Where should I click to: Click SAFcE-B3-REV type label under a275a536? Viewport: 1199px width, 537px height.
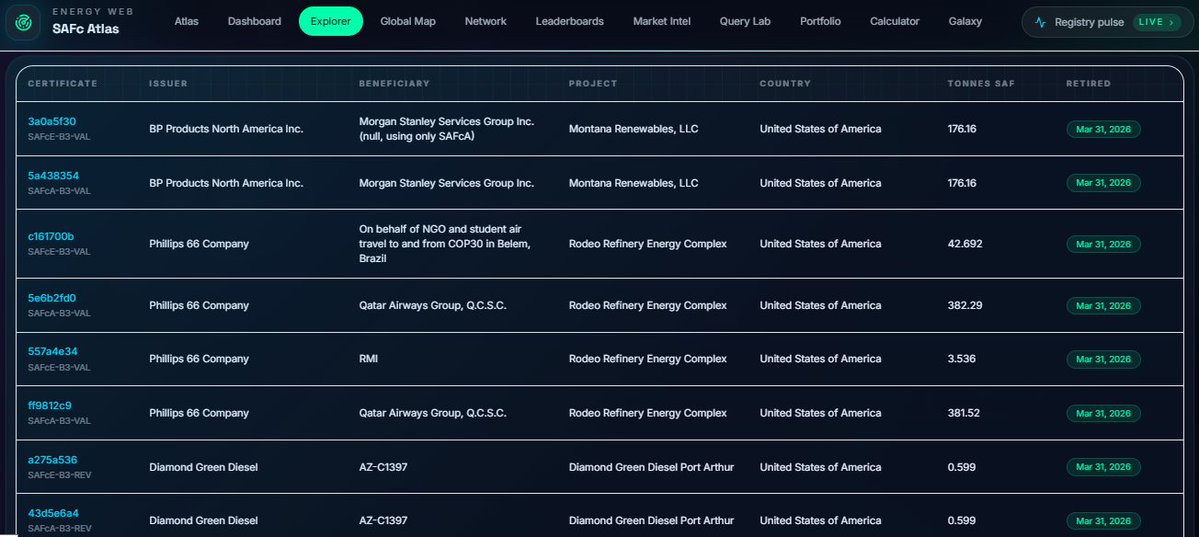point(60,474)
